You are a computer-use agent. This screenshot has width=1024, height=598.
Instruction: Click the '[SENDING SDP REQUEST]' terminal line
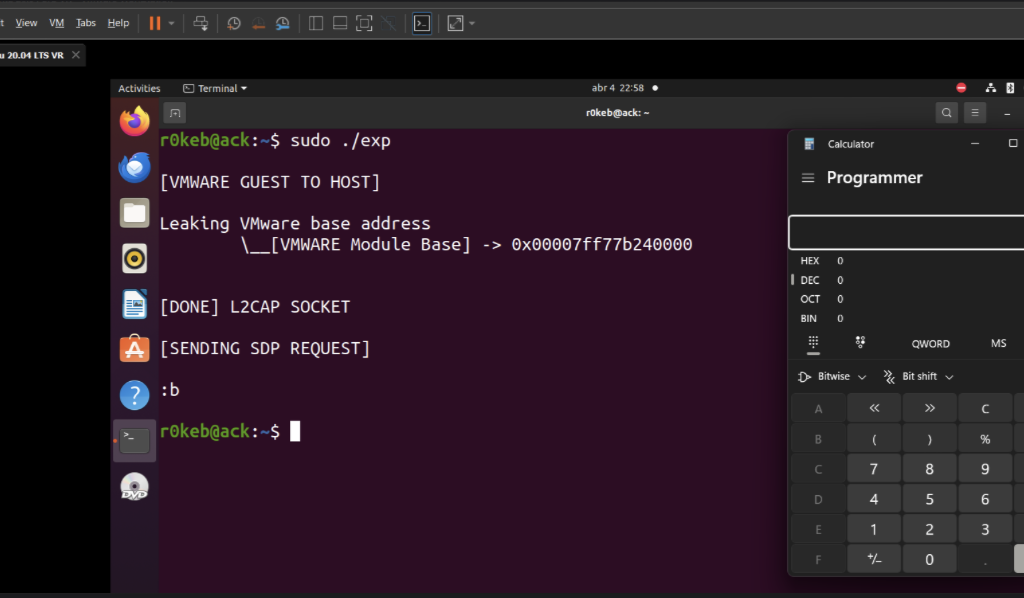pyautogui.click(x=265, y=349)
